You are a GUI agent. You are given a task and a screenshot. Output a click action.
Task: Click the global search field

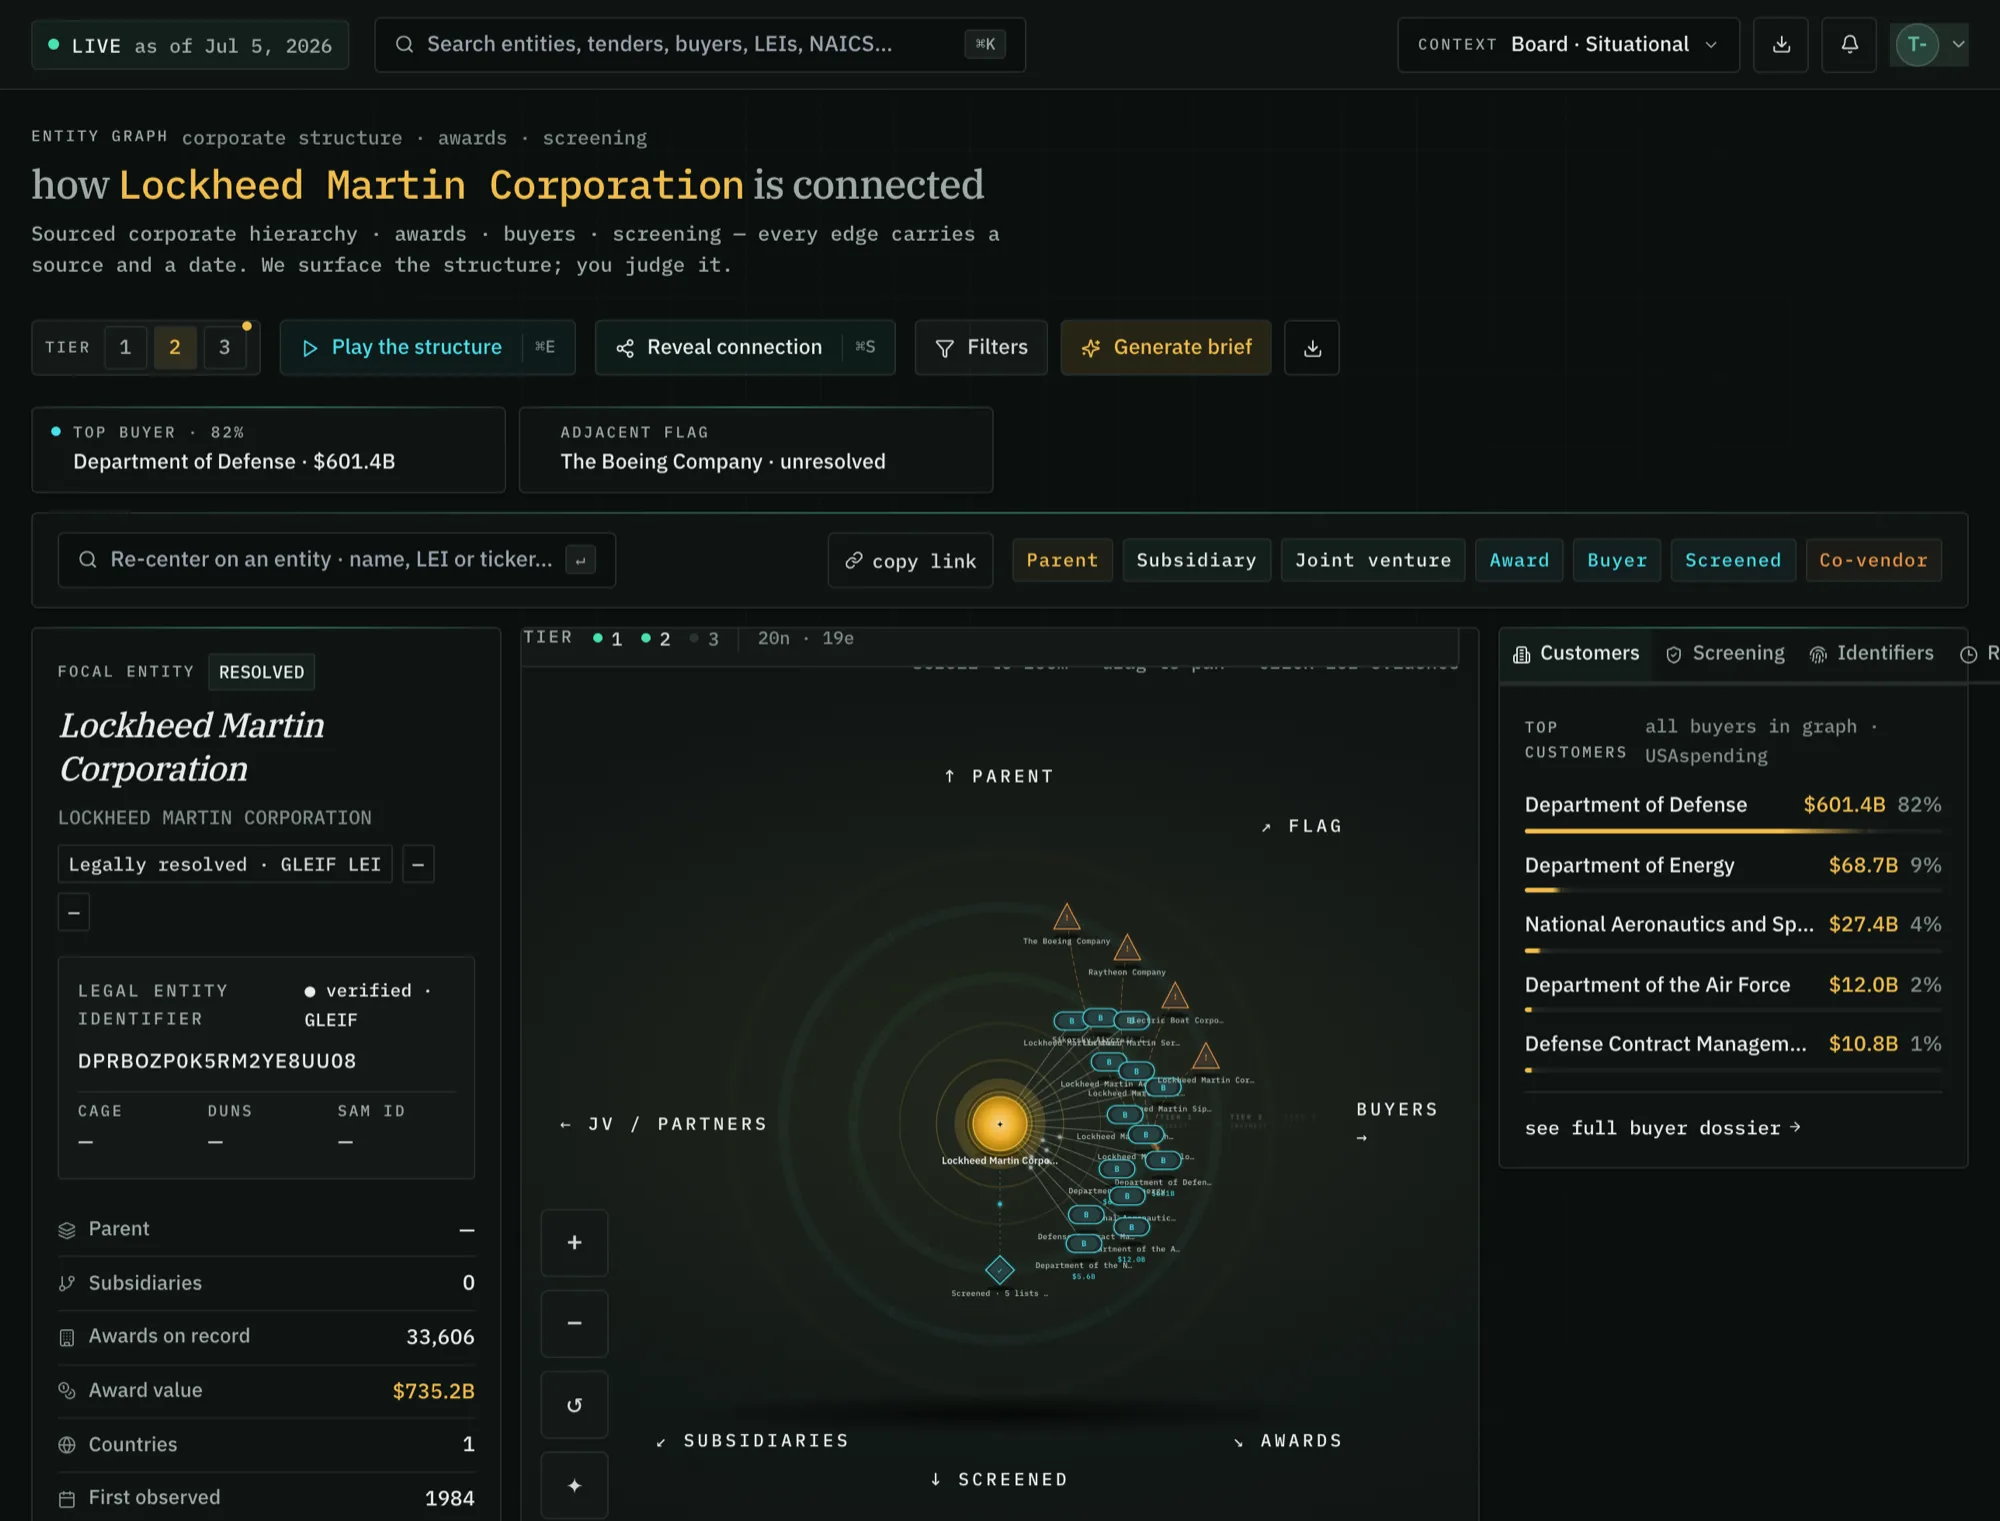(x=700, y=45)
